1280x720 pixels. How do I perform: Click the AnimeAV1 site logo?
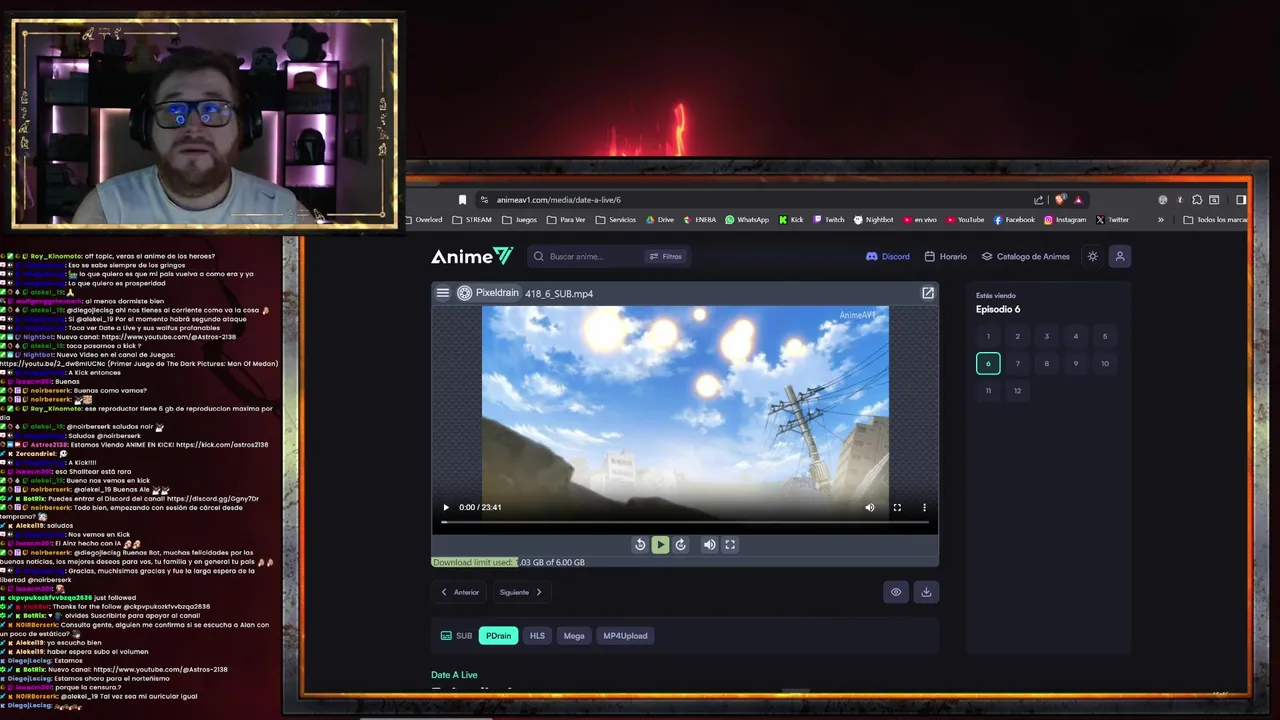point(472,256)
